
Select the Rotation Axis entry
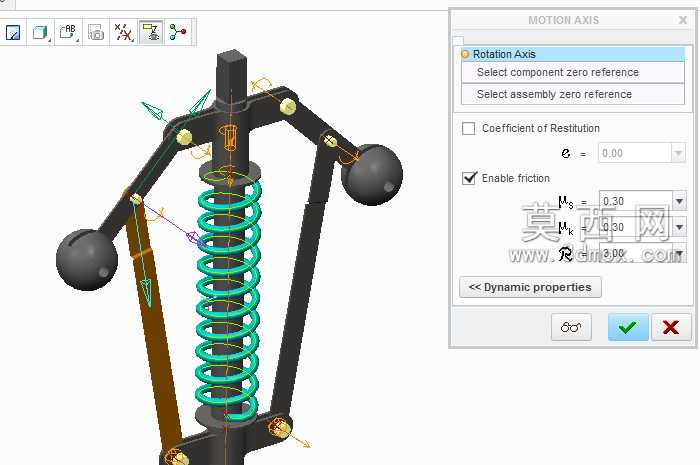(573, 54)
